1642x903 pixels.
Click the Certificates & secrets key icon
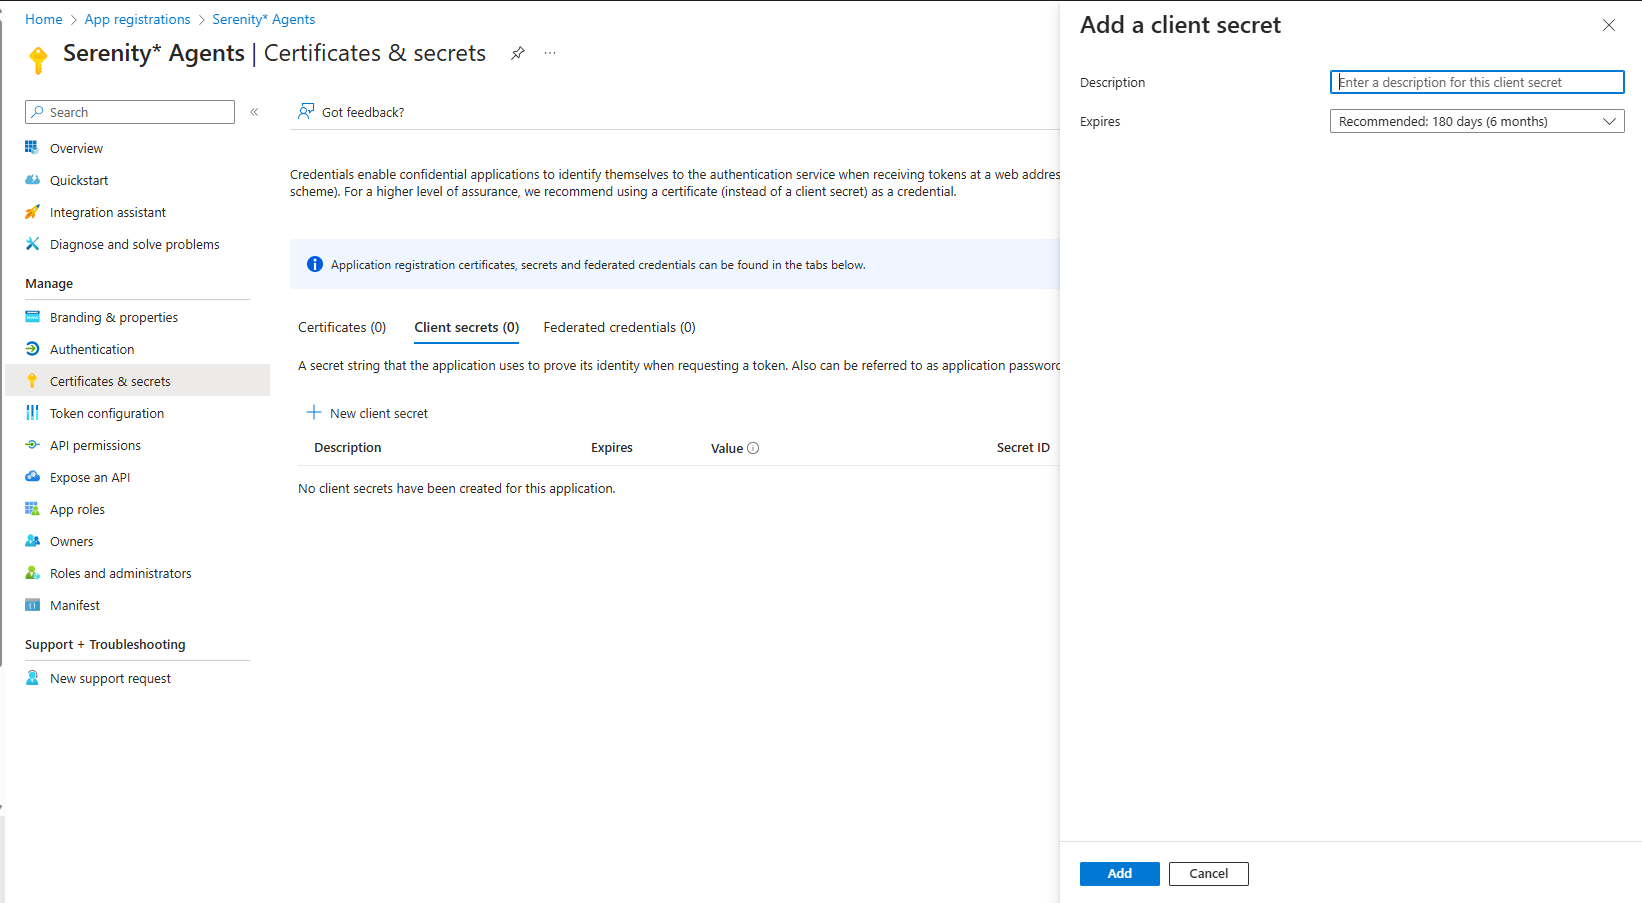tap(32, 381)
